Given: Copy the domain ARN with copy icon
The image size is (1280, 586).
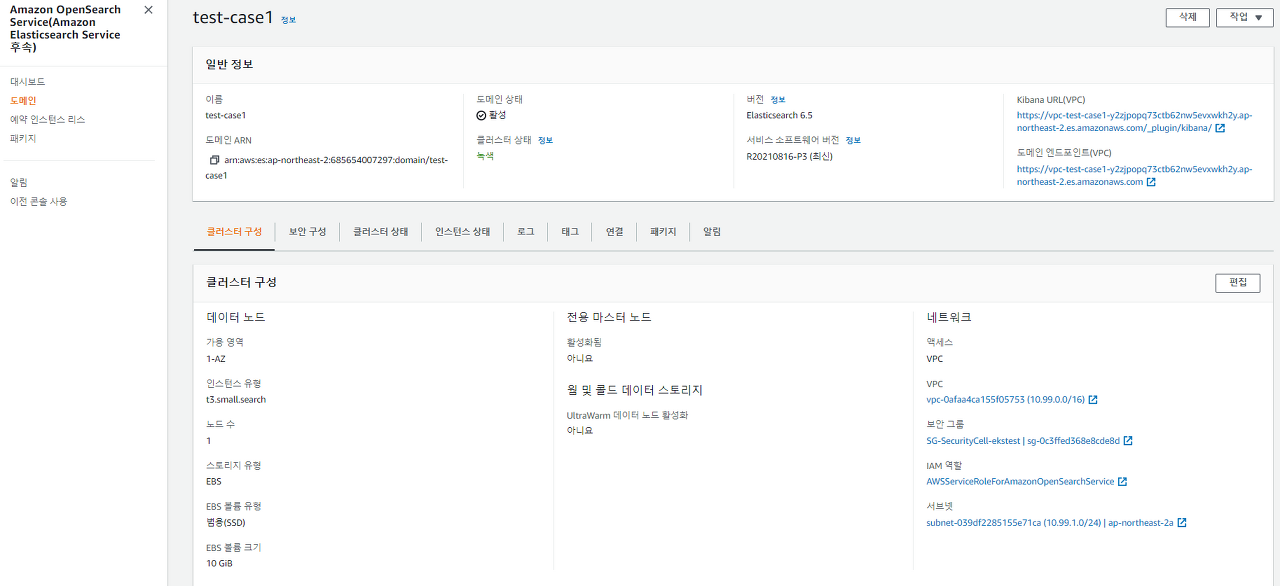Looking at the screenshot, I should point(214,160).
